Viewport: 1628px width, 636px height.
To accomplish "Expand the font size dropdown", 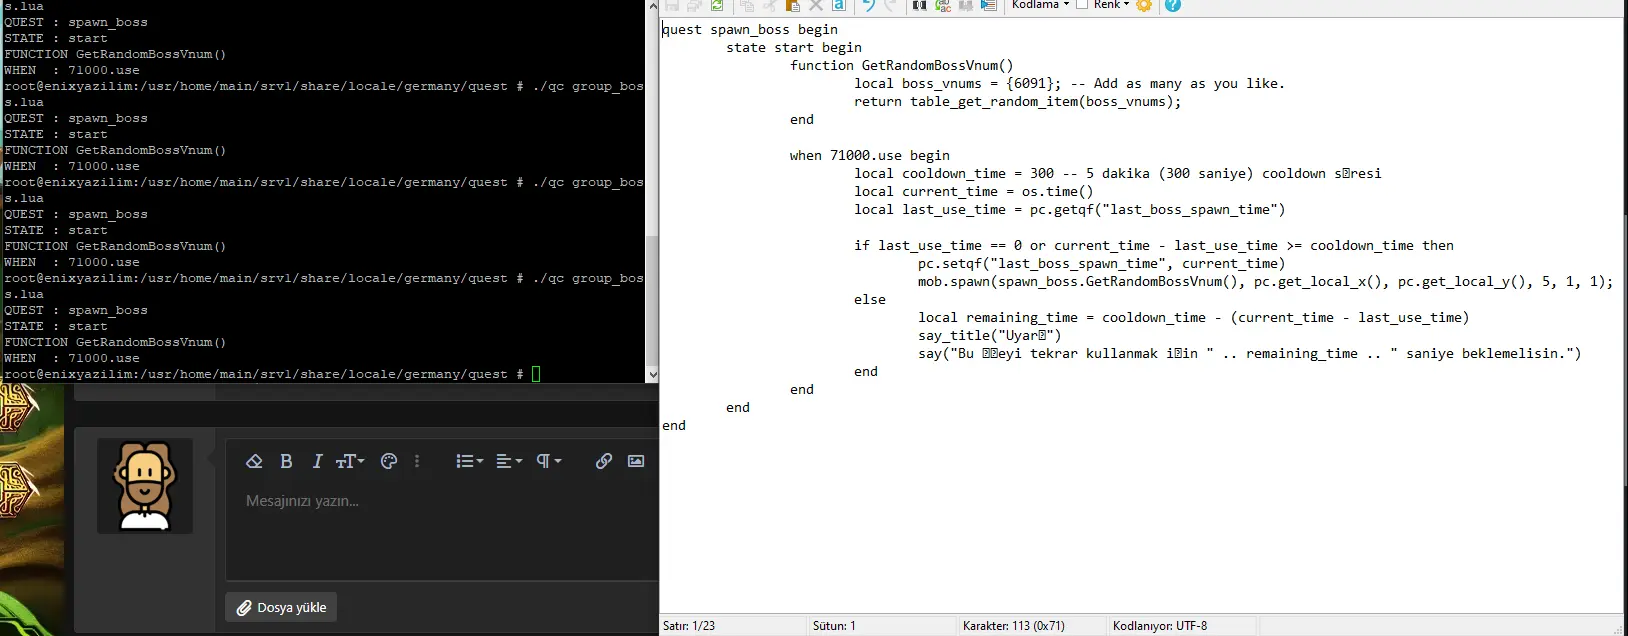I will 350,461.
